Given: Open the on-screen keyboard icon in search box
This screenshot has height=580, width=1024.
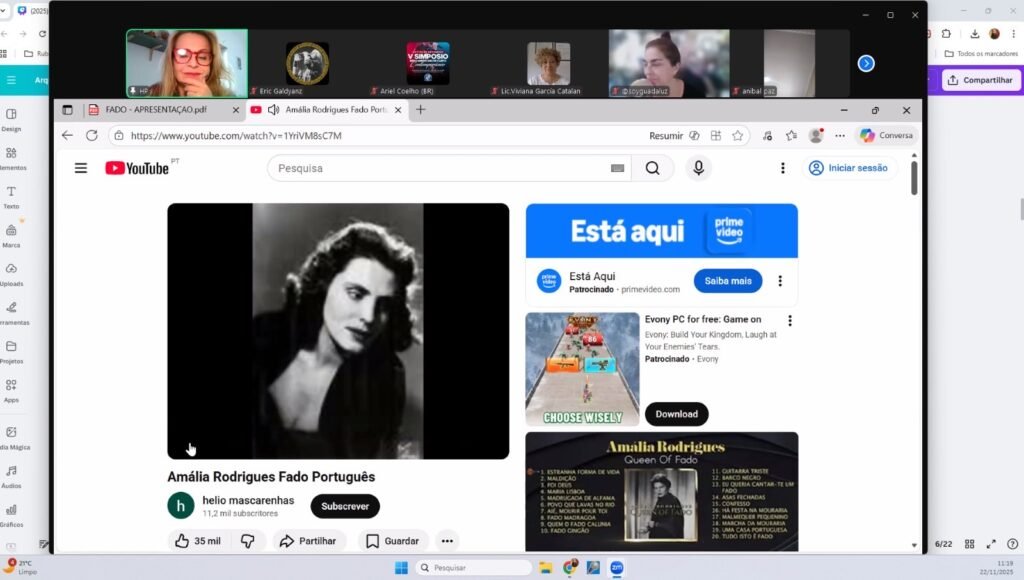Looking at the screenshot, I should [617, 169].
